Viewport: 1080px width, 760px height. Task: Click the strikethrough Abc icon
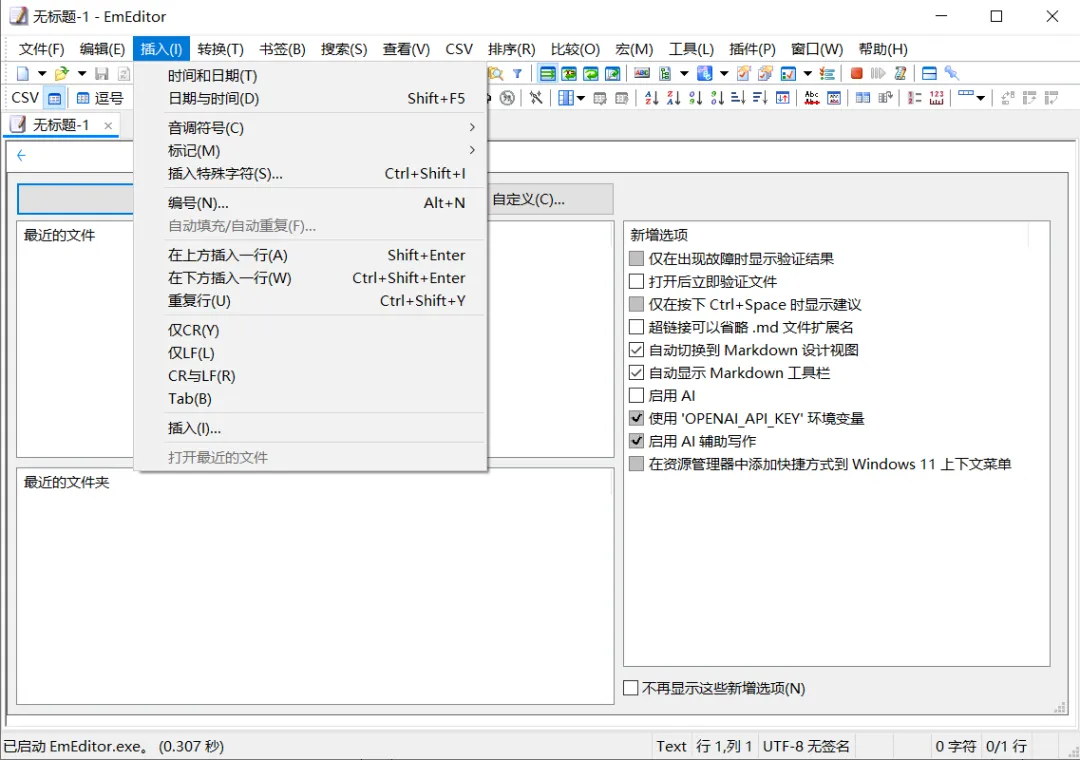tap(812, 98)
